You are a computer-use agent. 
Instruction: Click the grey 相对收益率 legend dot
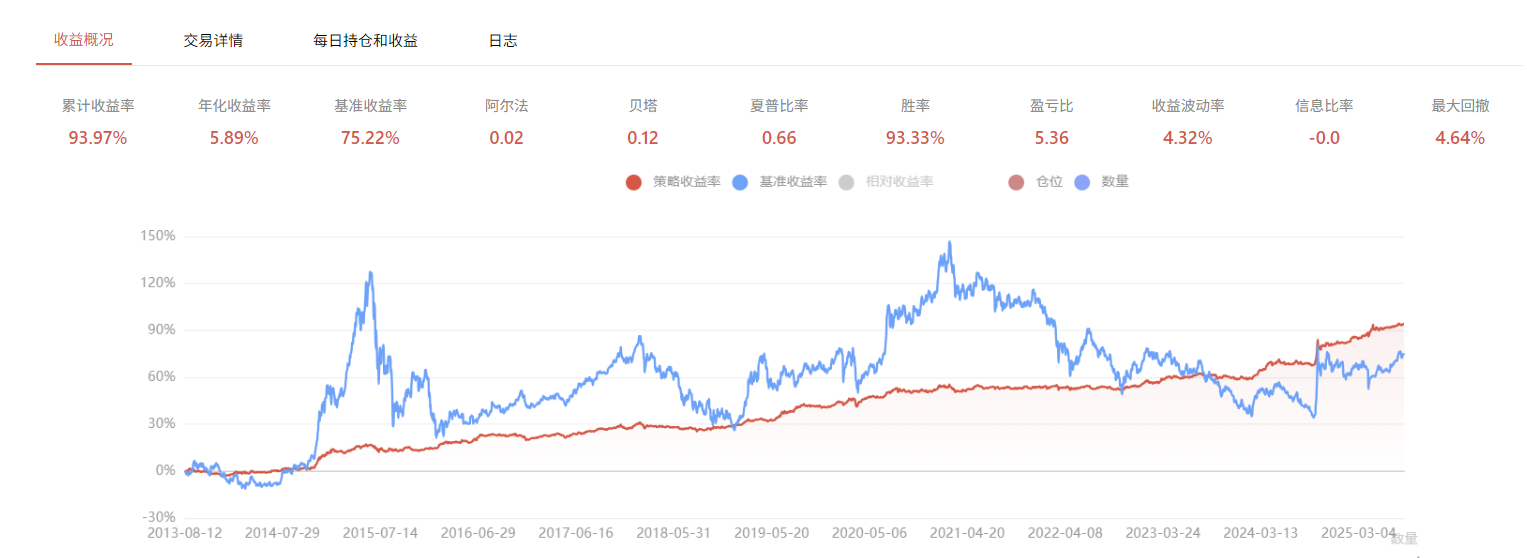click(847, 182)
